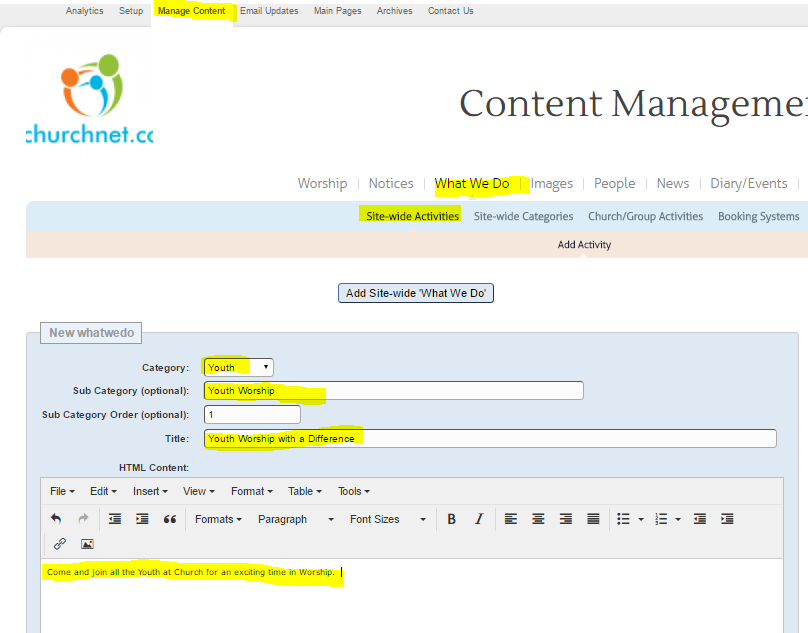Toggle italic text formatting
The width and height of the screenshot is (808, 633).
tap(479, 519)
